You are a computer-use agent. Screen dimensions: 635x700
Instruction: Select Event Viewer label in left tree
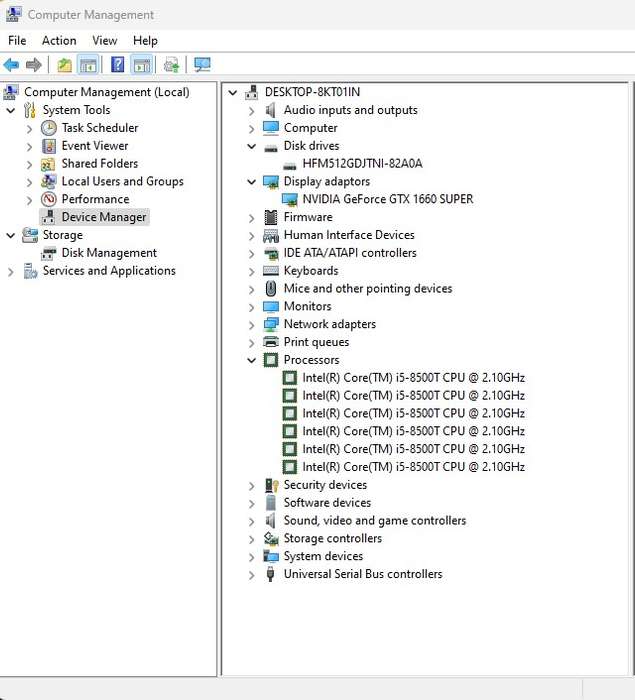(95, 146)
